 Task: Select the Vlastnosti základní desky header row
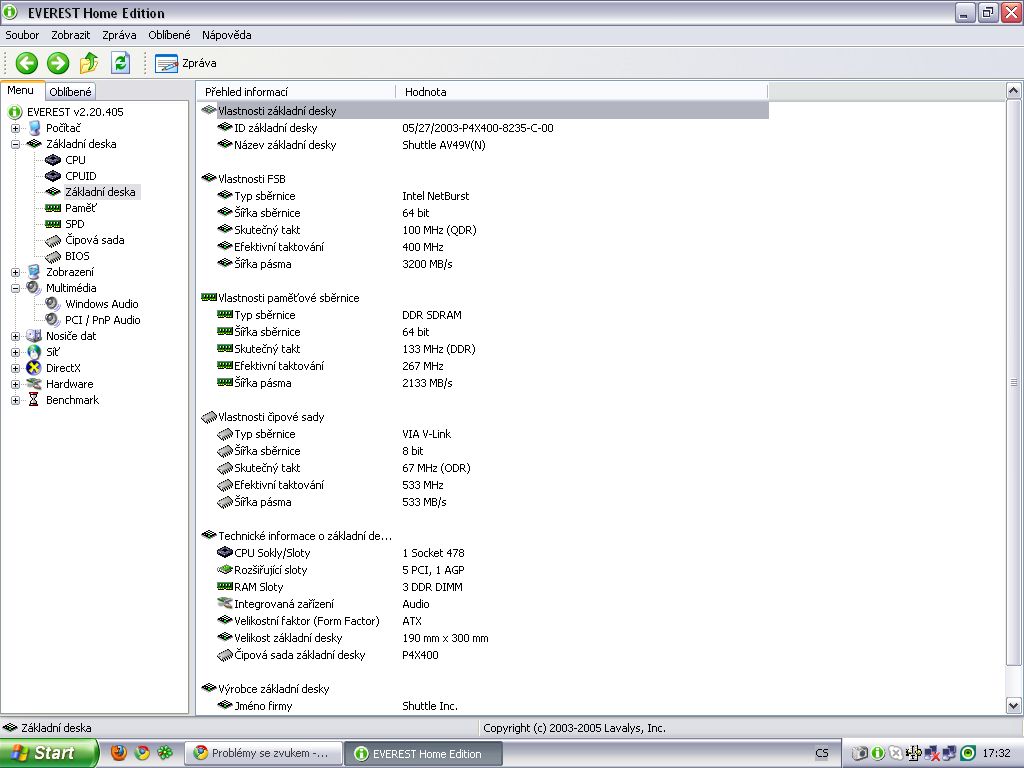coord(483,111)
